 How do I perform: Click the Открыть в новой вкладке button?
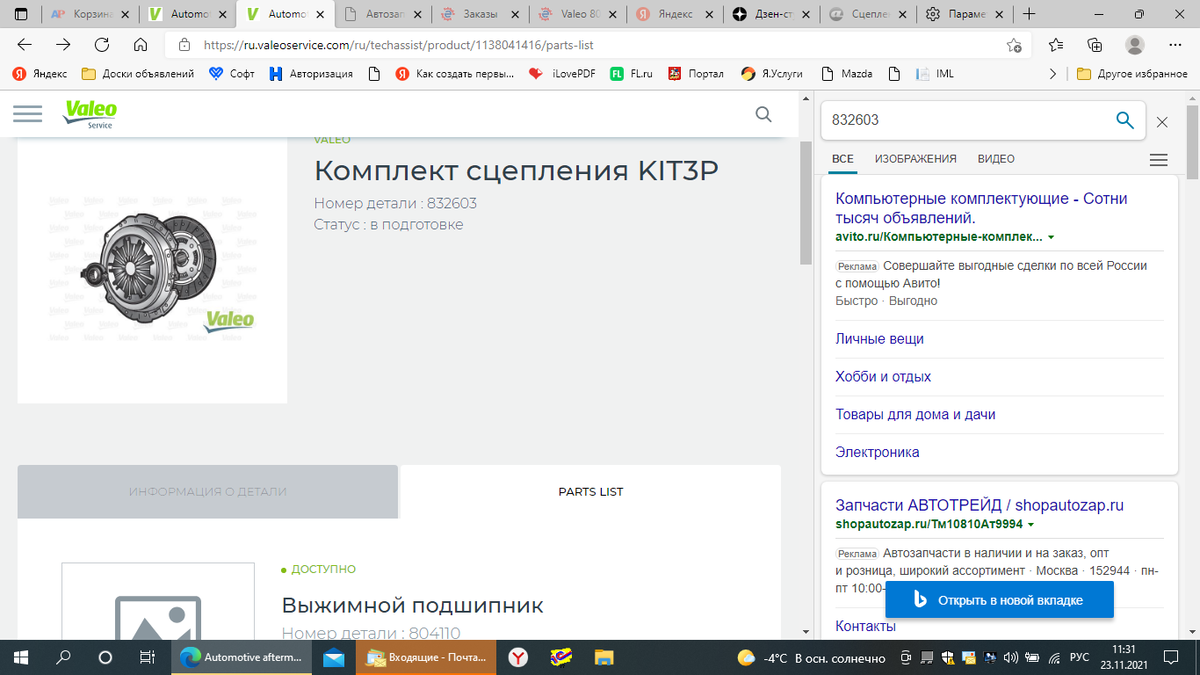tap(999, 601)
